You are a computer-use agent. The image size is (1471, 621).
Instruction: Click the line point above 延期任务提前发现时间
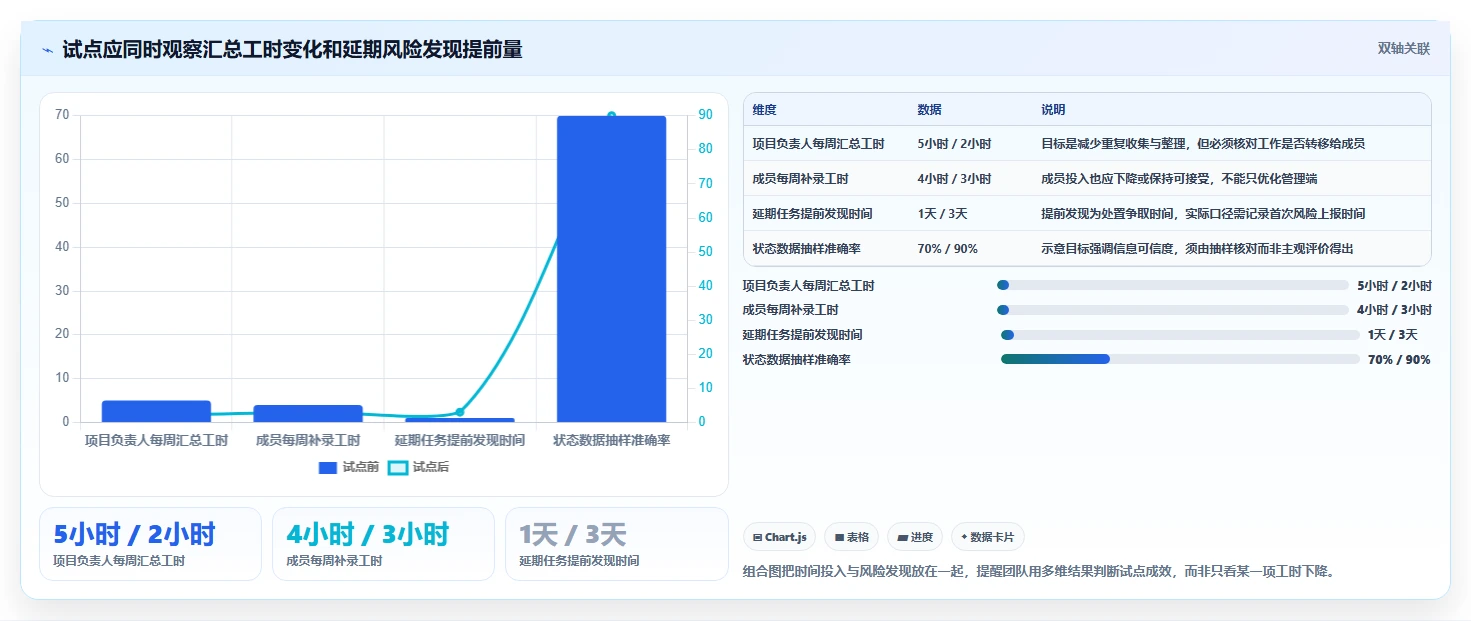coord(460,412)
